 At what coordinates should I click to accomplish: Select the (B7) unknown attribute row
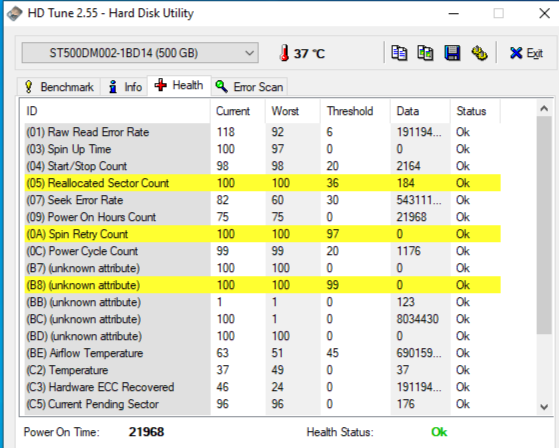(263, 268)
